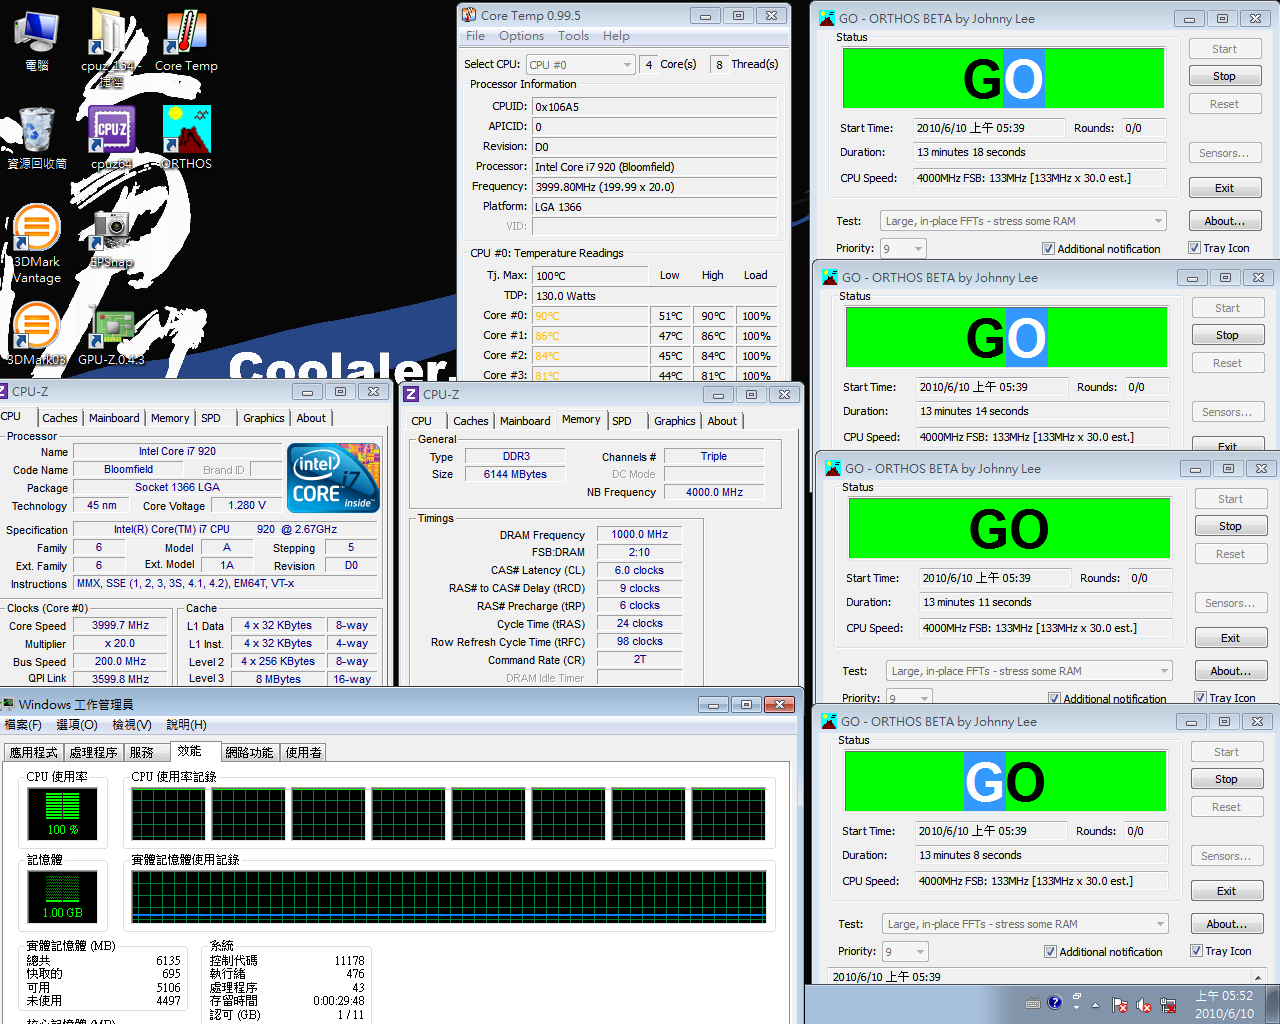Toggle Additional notification in ORTHOS 13 minutes 11 seconds window
Screen dimensions: 1280x1024
coord(1107,699)
